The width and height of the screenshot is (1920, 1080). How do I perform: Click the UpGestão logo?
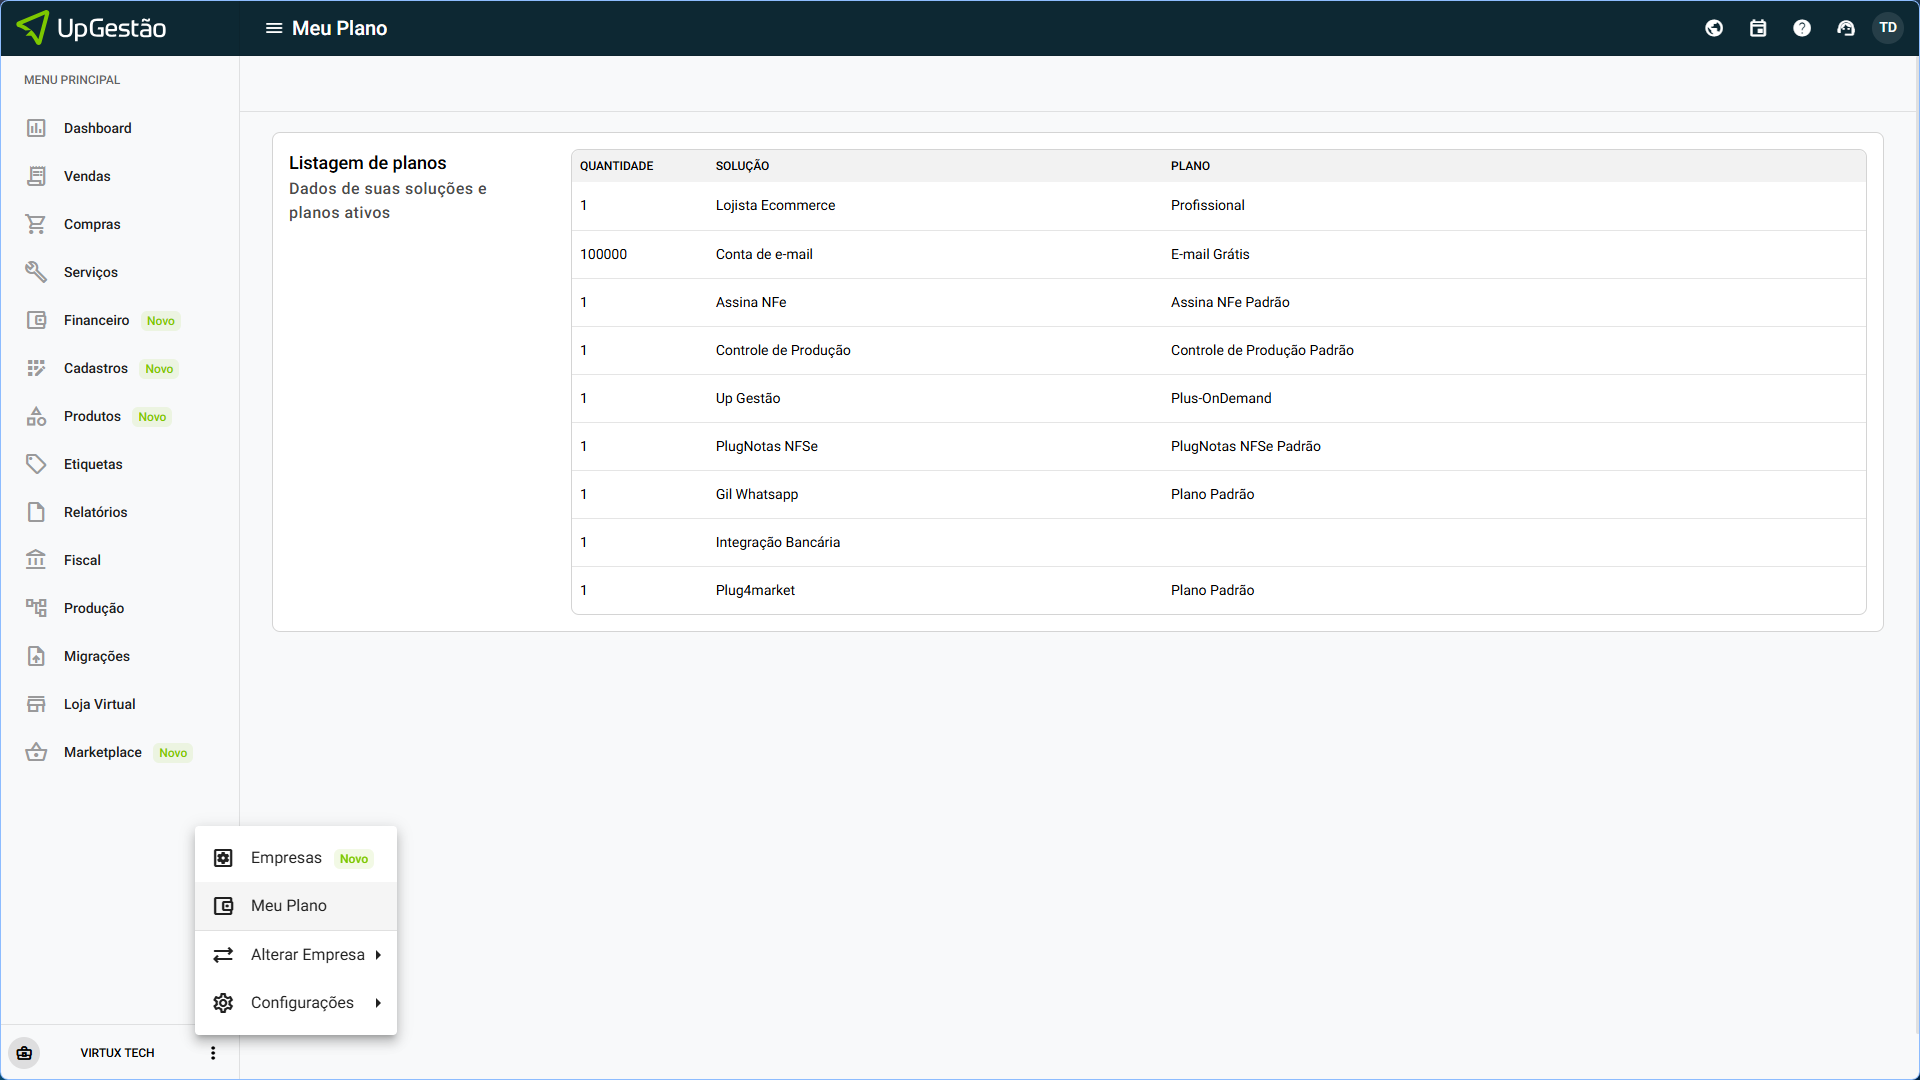[x=92, y=28]
